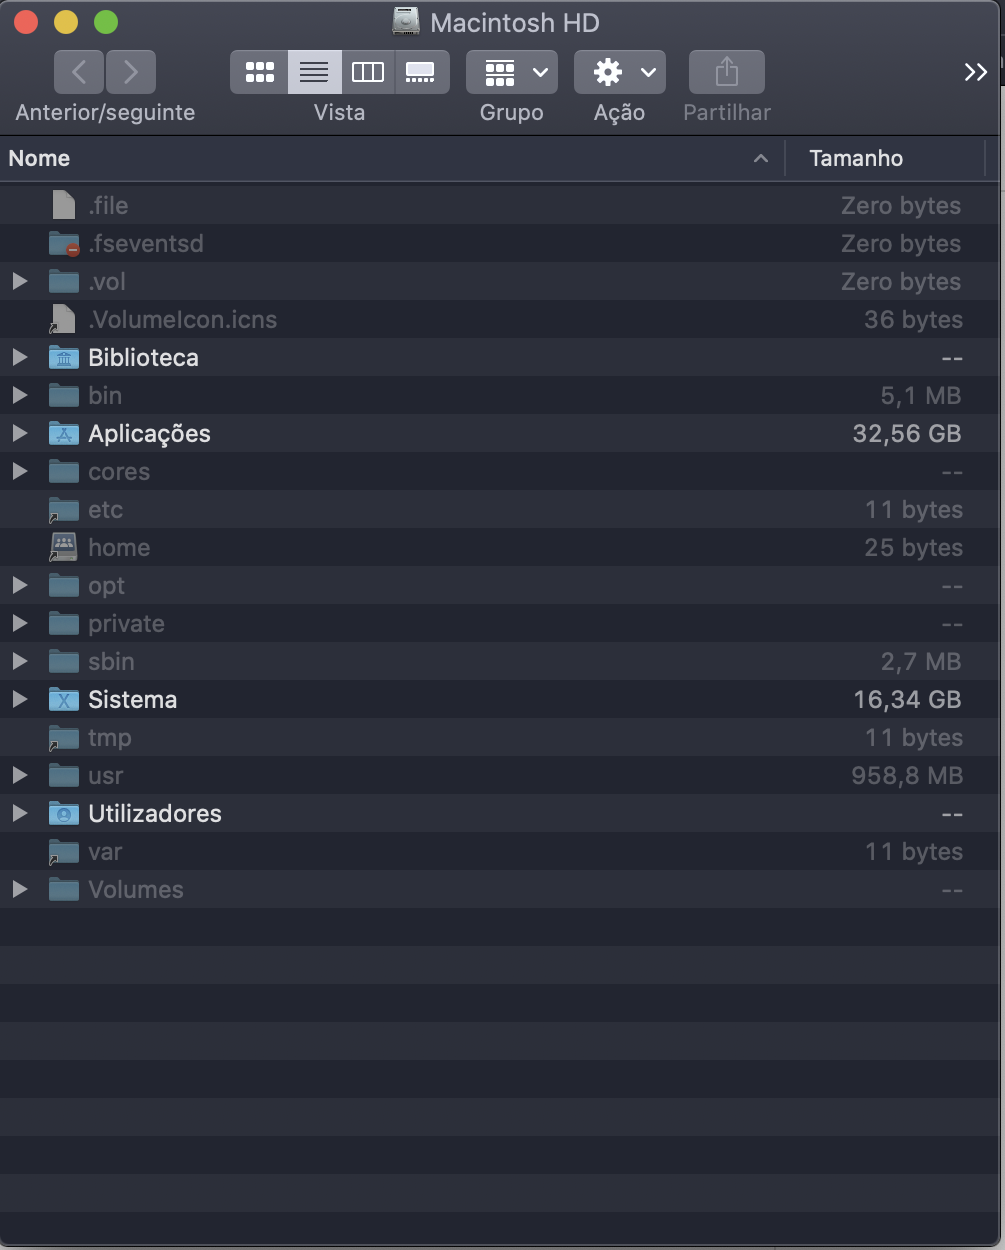The image size is (1005, 1250).
Task: Click the Partilhar share button
Action: click(727, 72)
